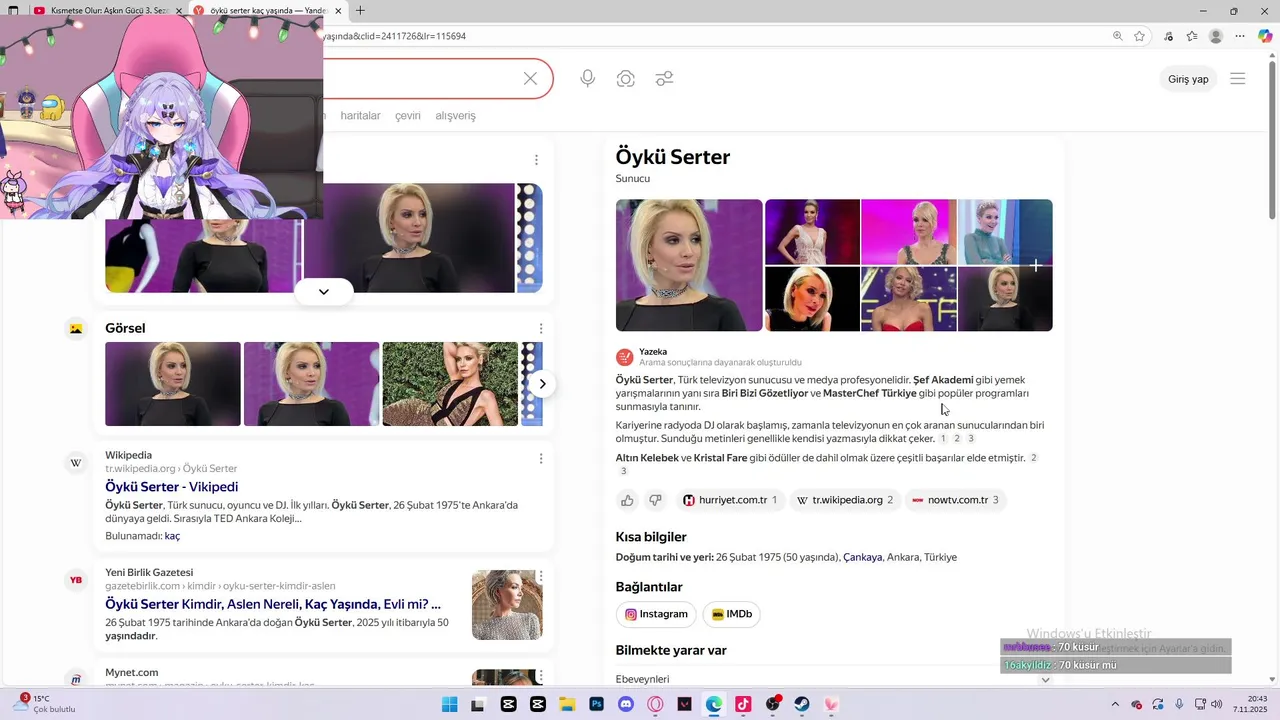Viewport: 1280px width, 720px height.
Task: Open the Mynet.com result source
Action: (131, 673)
